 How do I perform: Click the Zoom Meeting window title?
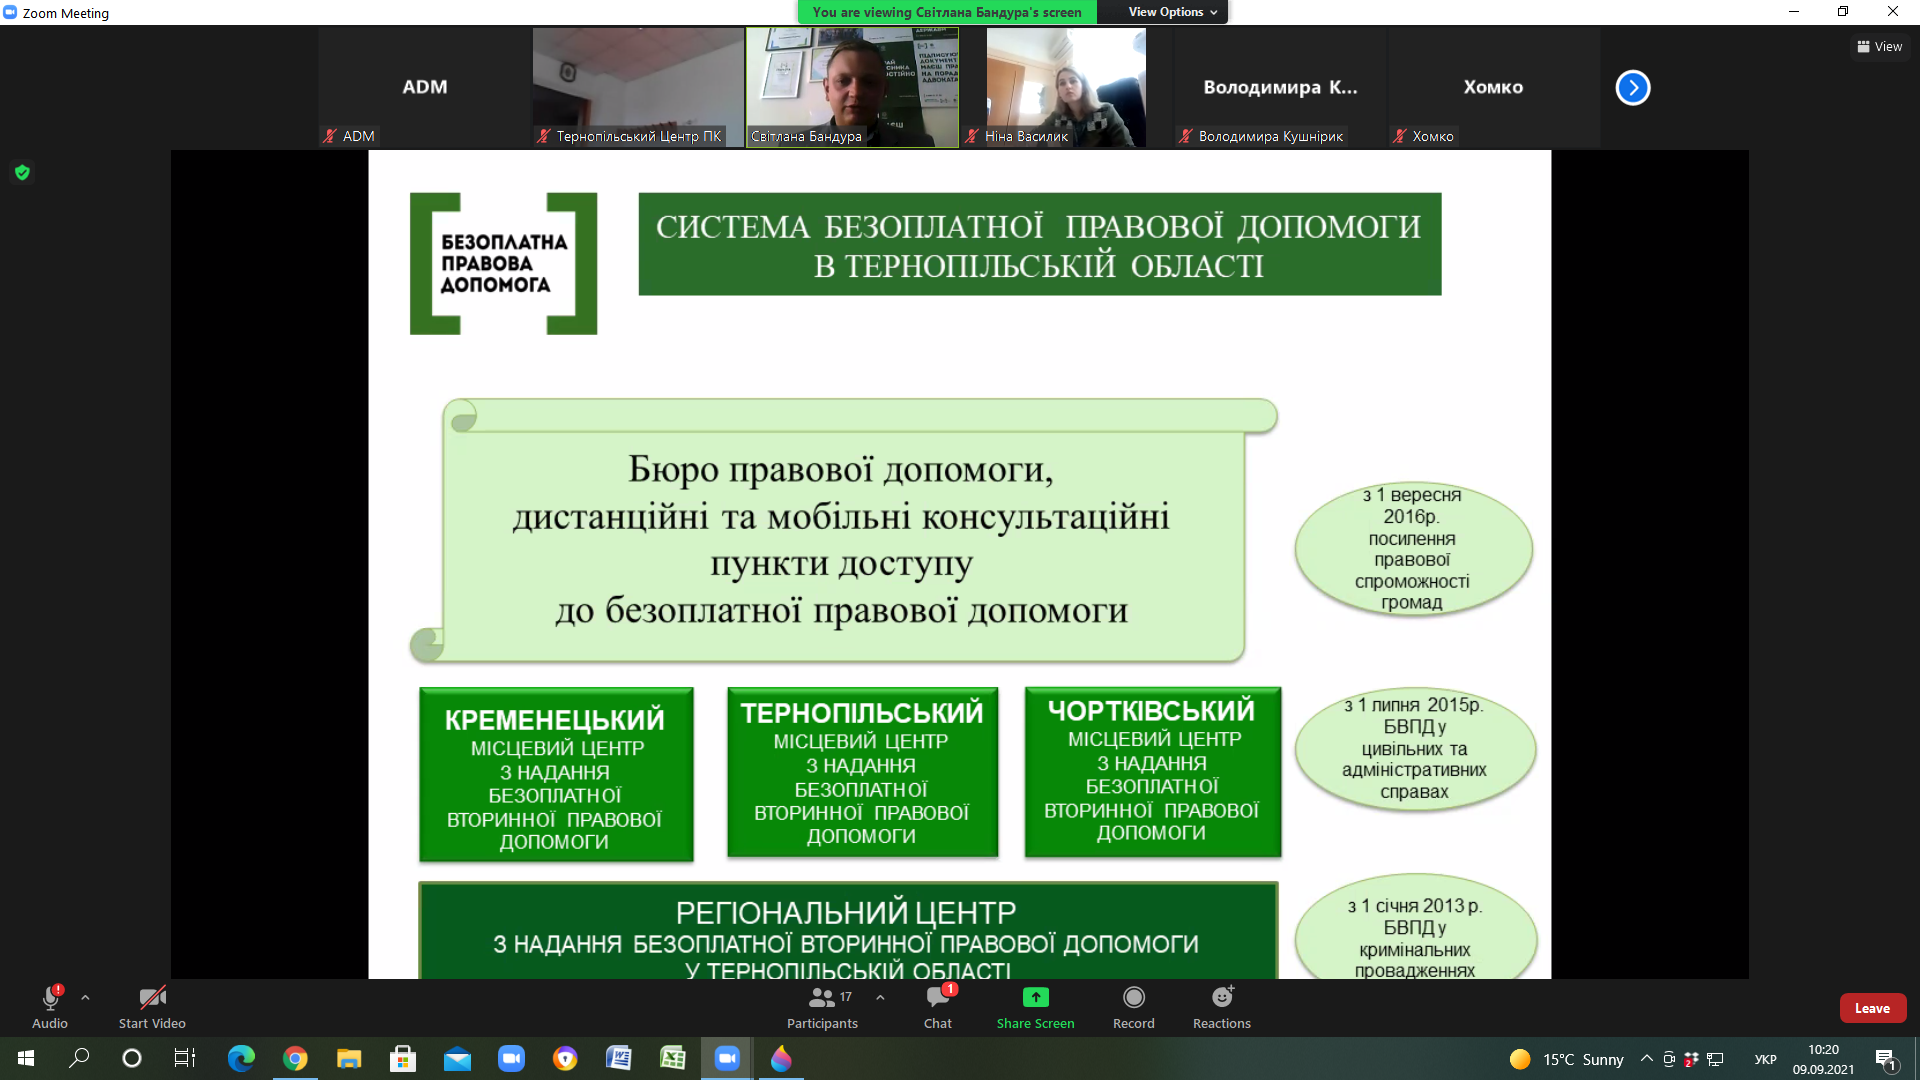pos(65,13)
